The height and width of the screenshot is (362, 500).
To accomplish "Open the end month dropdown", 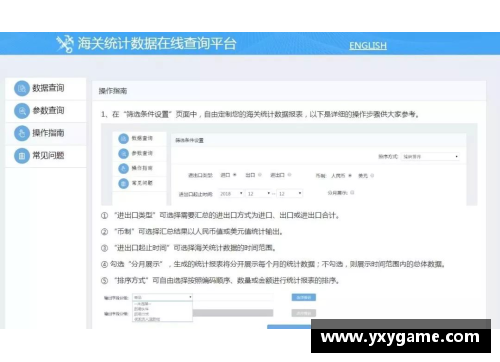I will tap(290, 194).
